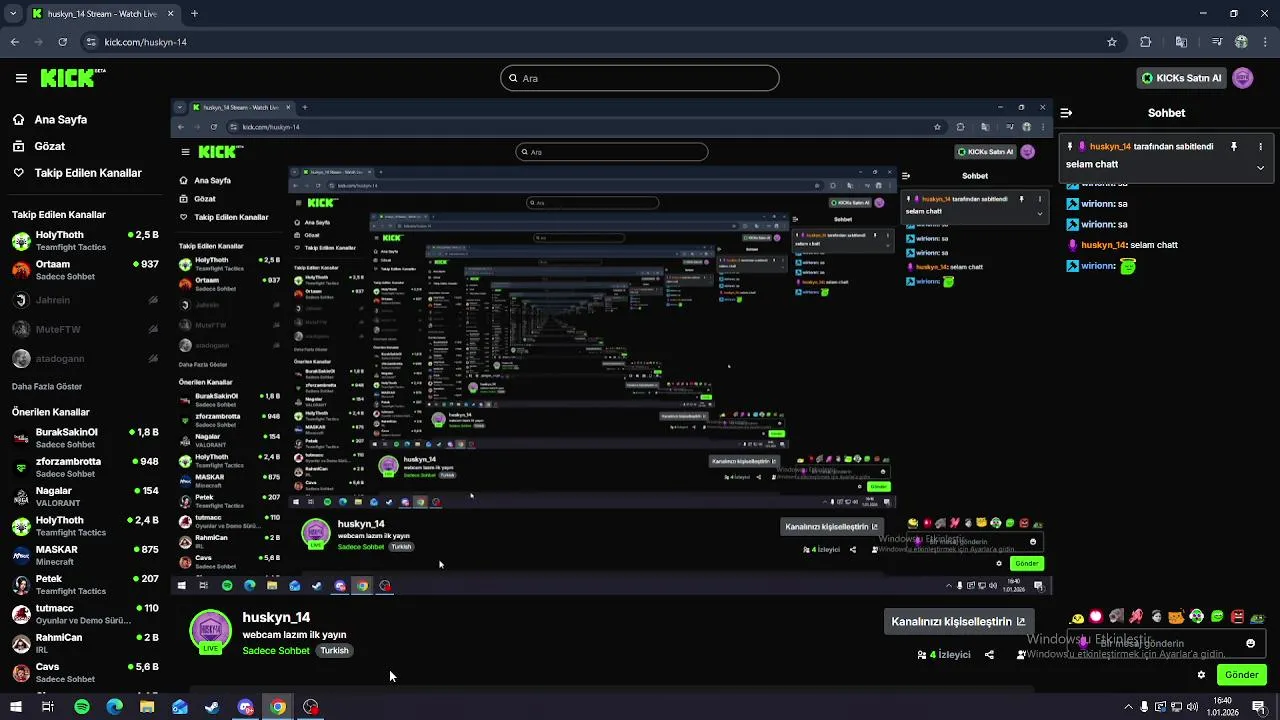The height and width of the screenshot is (720, 1280).
Task: Click the 4 İzleyici viewer count
Action: pos(944,655)
